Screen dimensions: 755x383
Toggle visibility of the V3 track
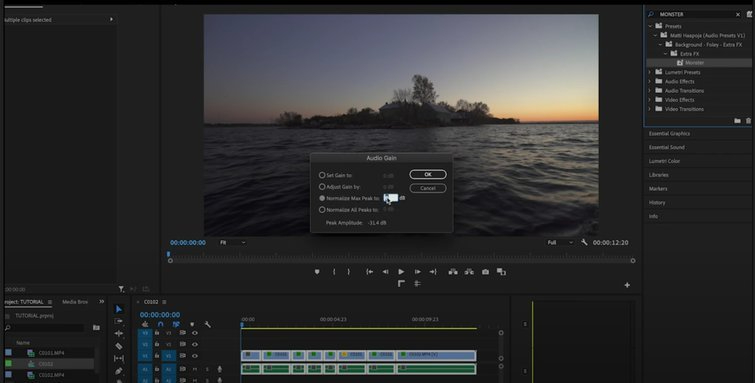pyautogui.click(x=195, y=333)
